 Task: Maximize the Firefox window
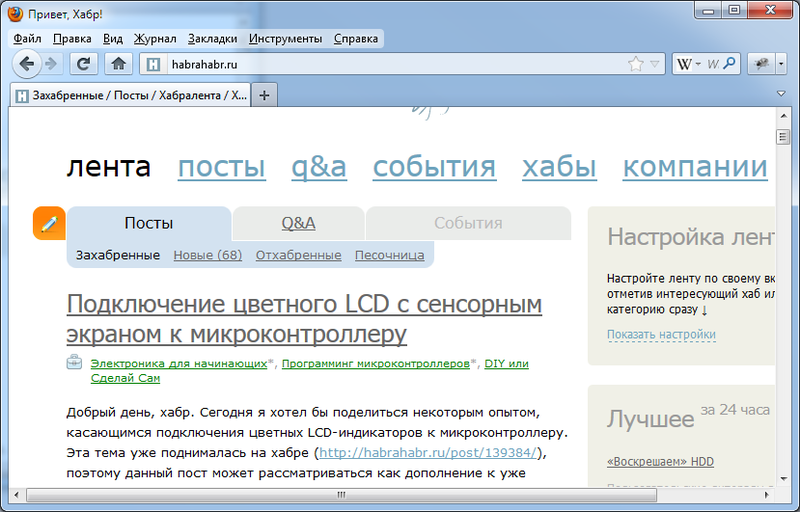click(734, 10)
